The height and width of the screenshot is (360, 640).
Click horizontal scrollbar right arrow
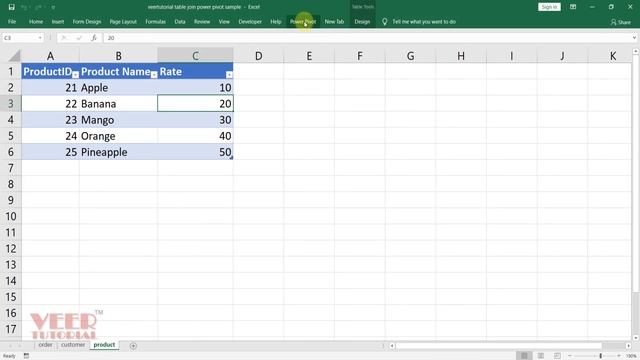628,346
